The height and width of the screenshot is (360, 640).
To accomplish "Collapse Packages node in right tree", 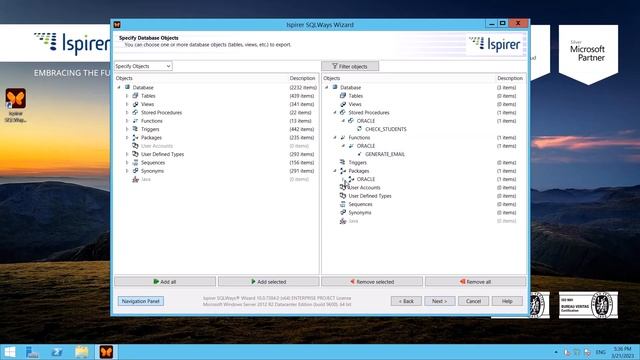I will pos(335,171).
